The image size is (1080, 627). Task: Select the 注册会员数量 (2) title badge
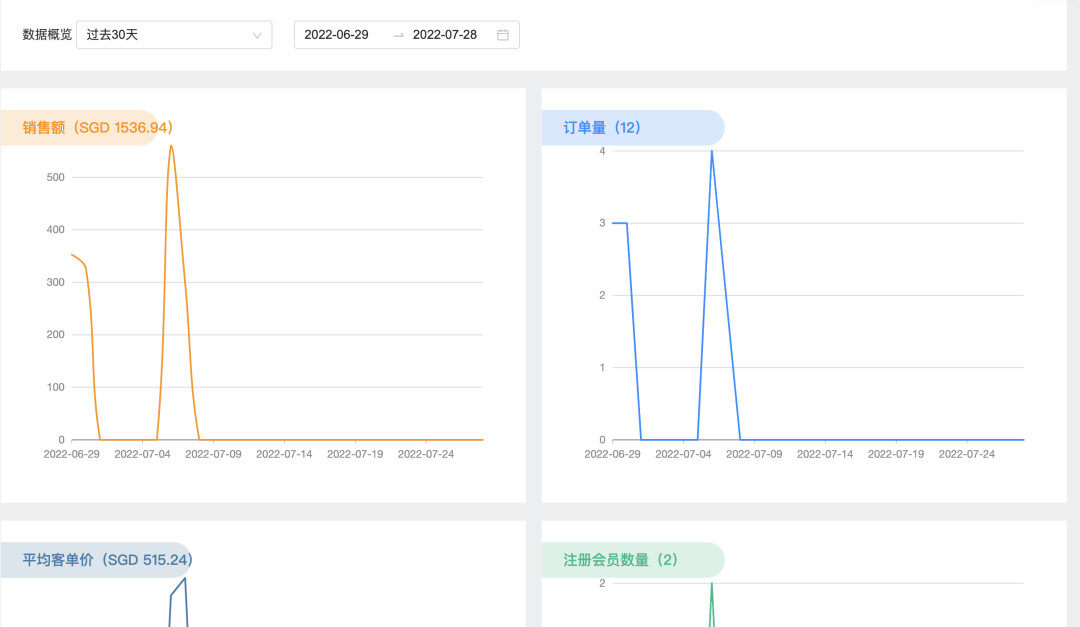tap(620, 560)
